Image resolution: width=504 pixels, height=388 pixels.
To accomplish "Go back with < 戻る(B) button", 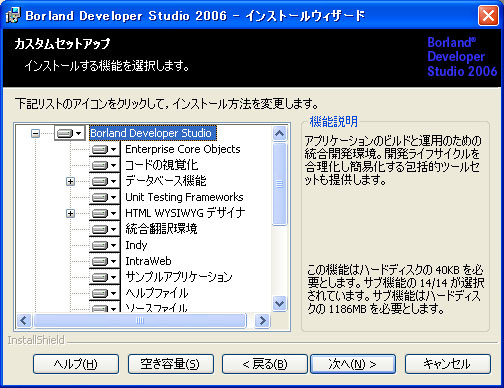I will click(x=265, y=364).
